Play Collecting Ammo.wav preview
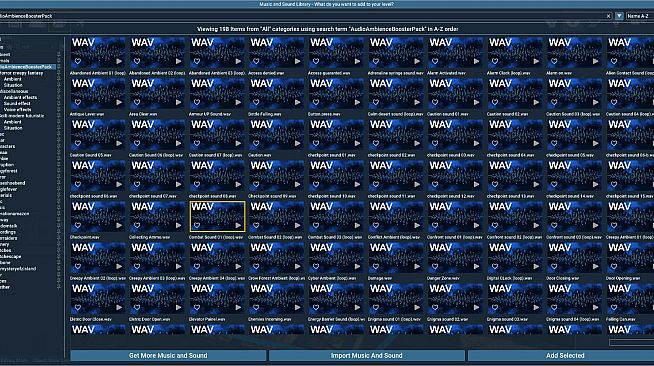The image size is (654, 366). pos(179,226)
